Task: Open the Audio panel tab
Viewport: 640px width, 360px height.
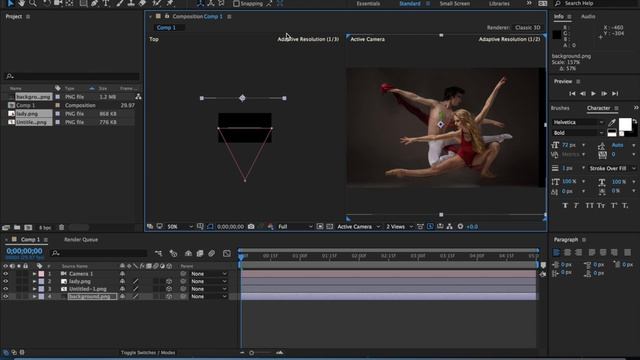Action: click(588, 16)
